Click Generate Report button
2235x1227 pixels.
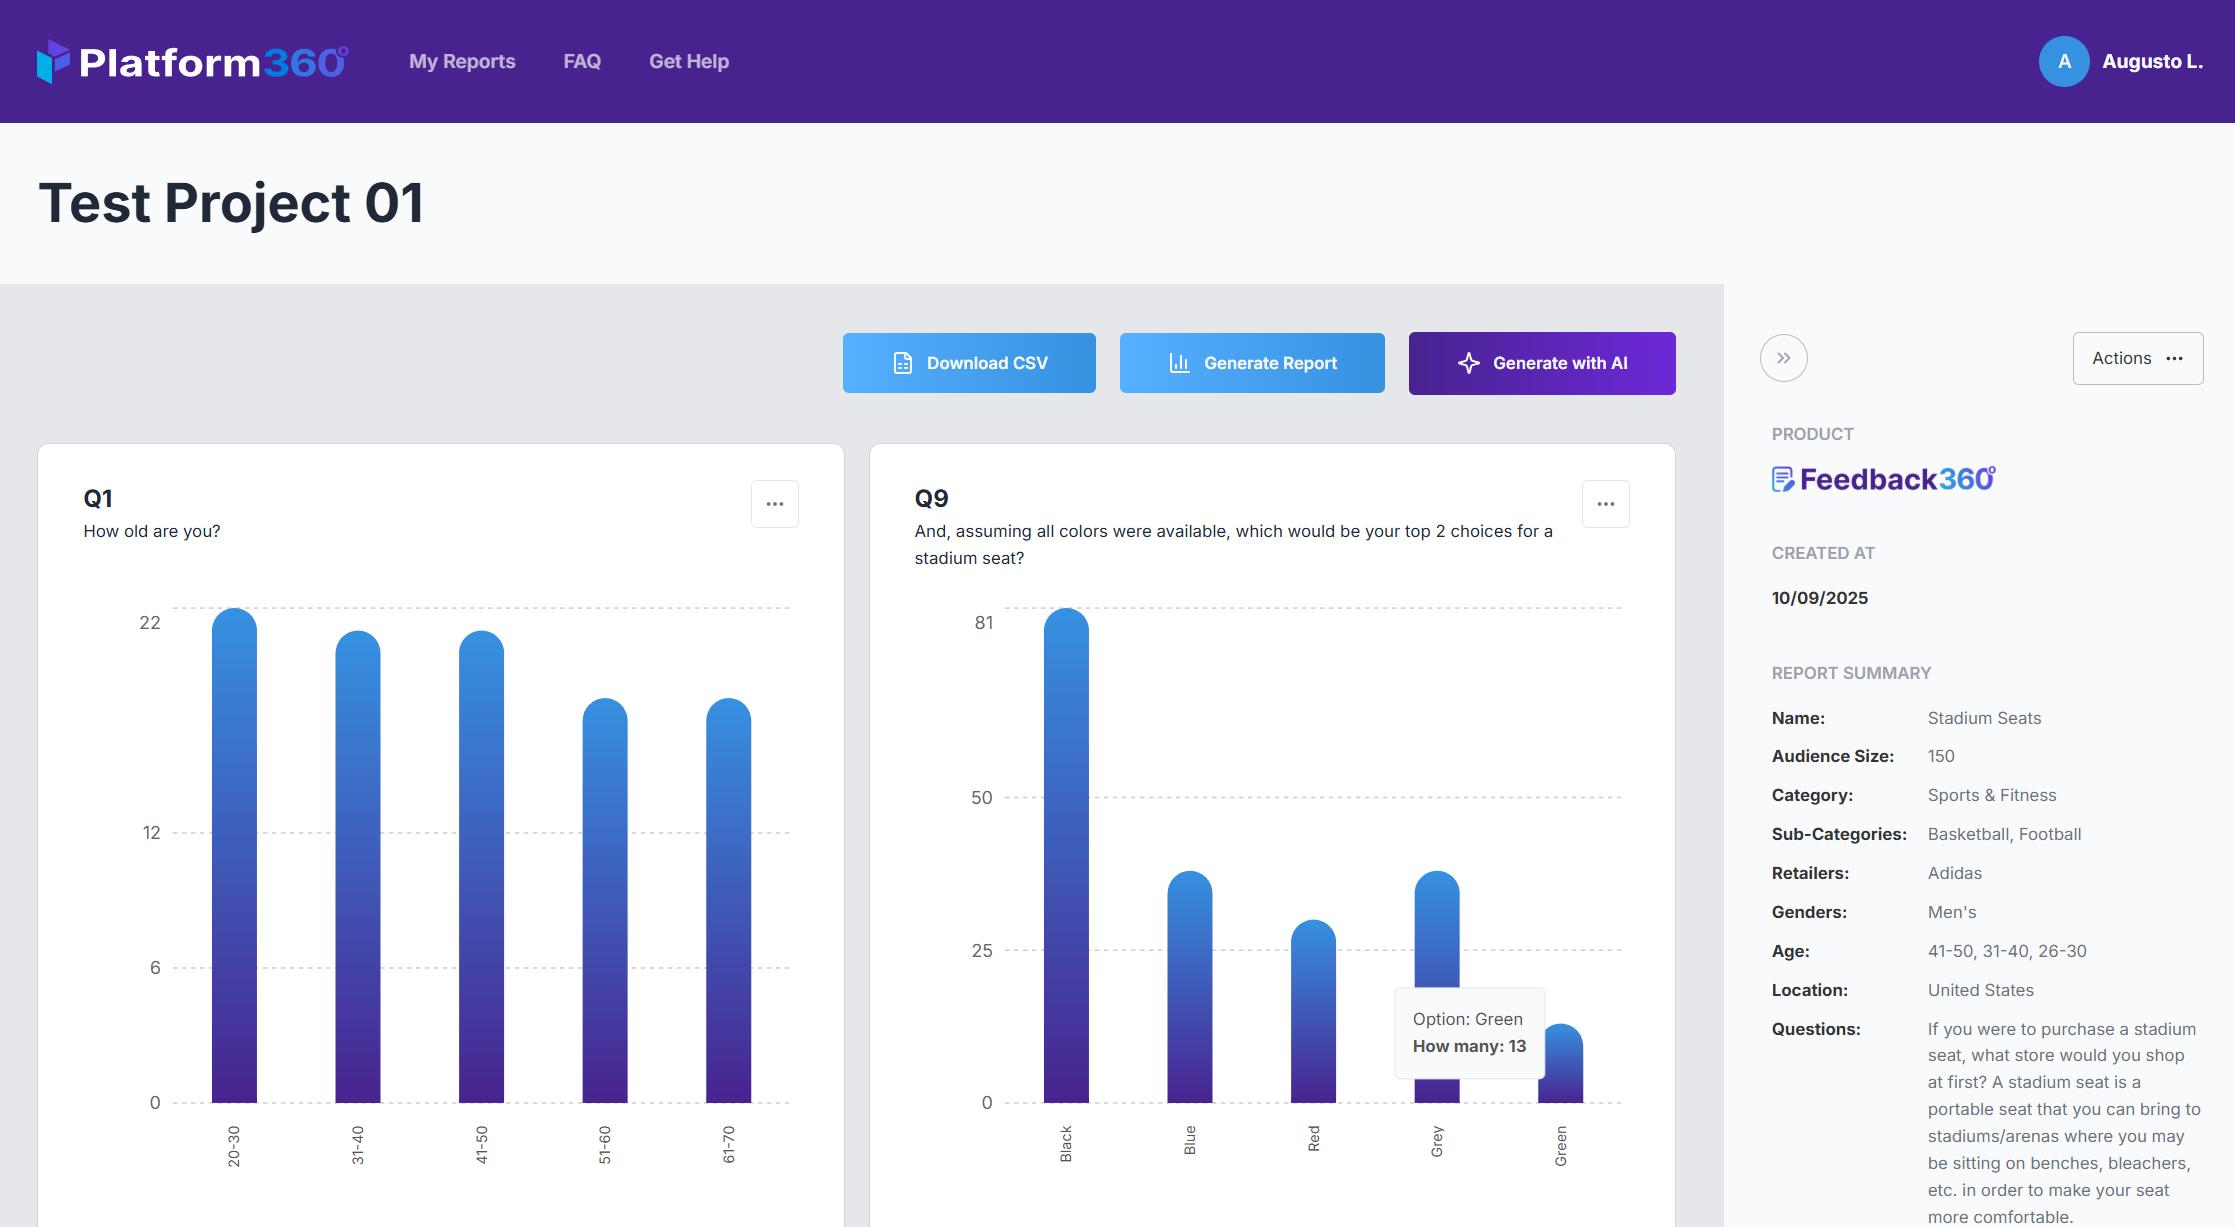(1251, 363)
